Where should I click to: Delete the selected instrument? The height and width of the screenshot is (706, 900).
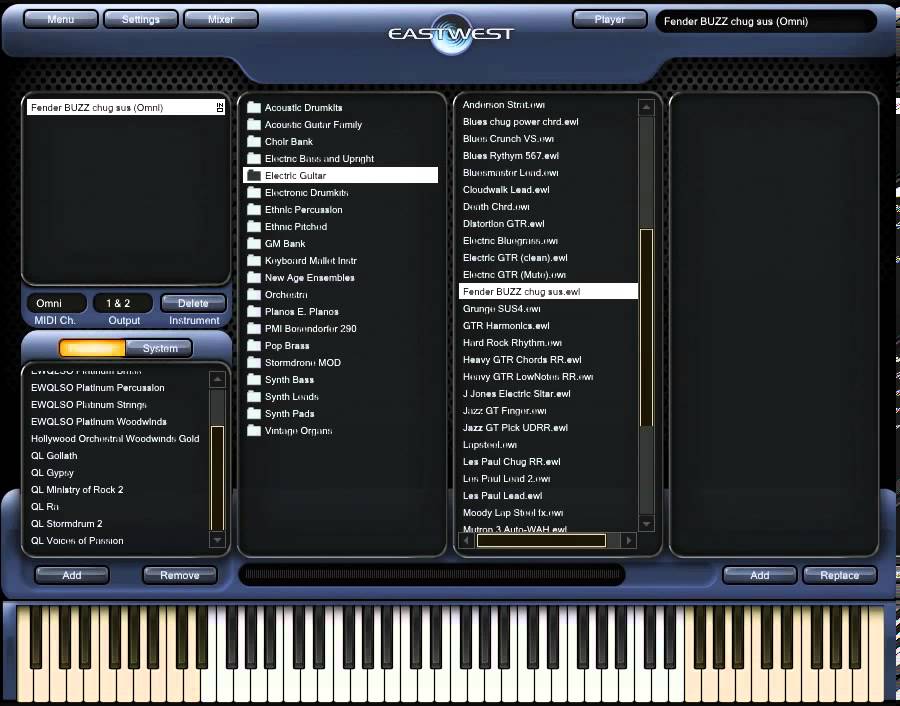click(x=193, y=303)
